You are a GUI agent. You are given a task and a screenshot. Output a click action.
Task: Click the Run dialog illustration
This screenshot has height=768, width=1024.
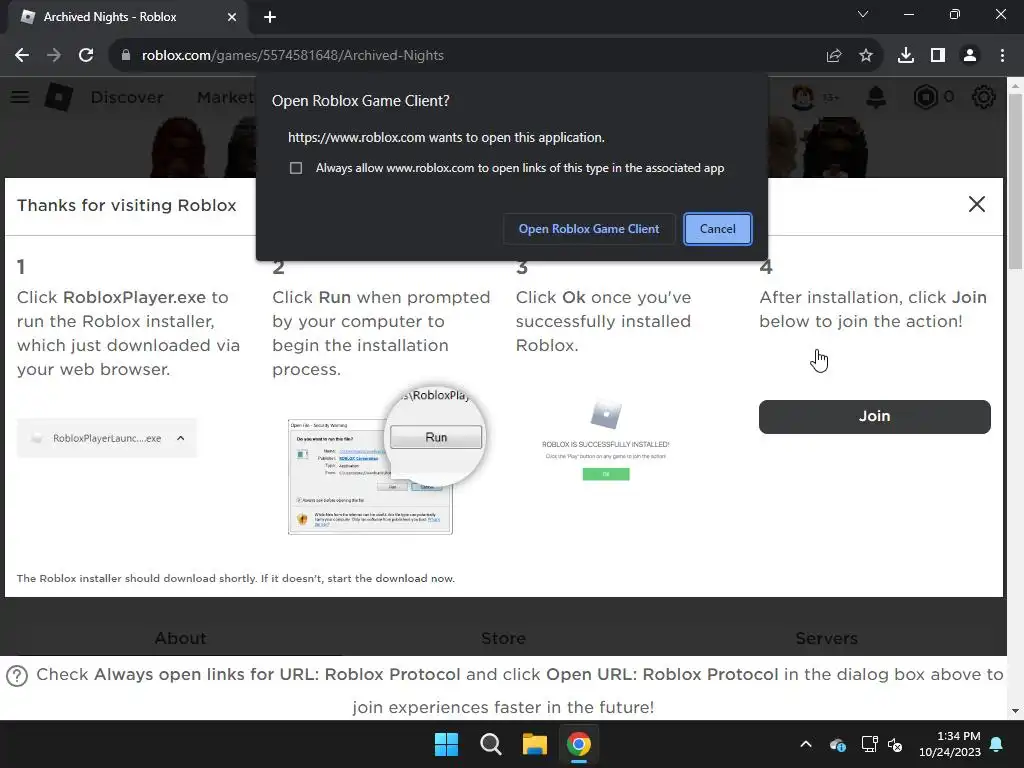coord(387,460)
